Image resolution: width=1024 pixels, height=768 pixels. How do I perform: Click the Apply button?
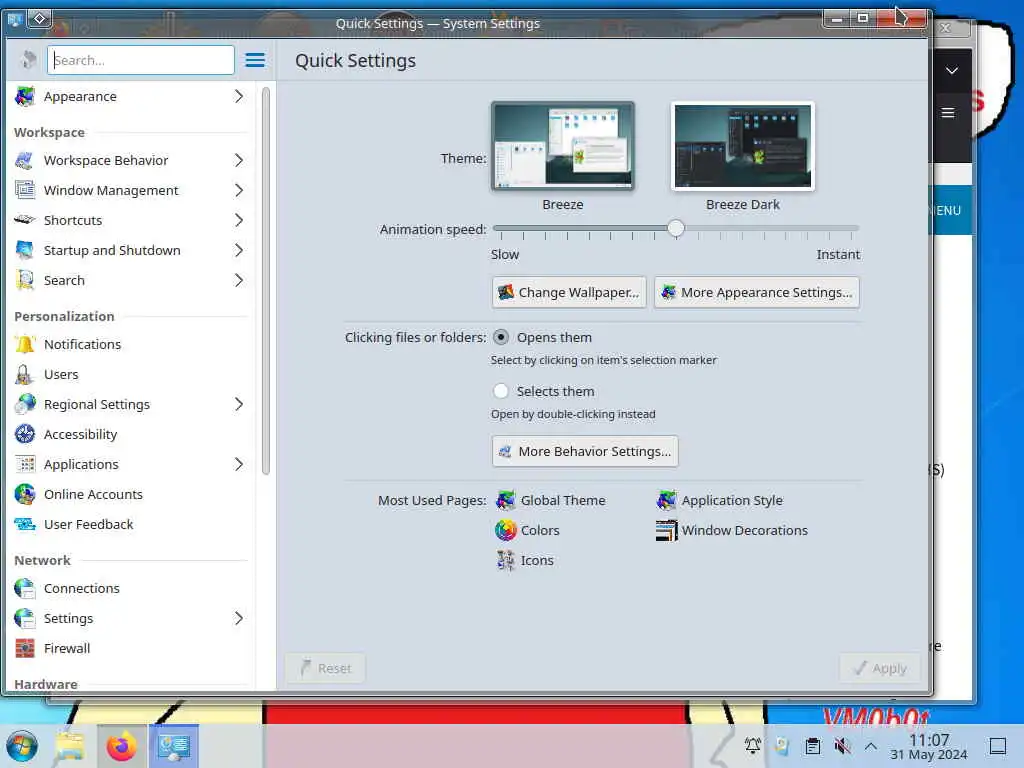pyautogui.click(x=880, y=668)
